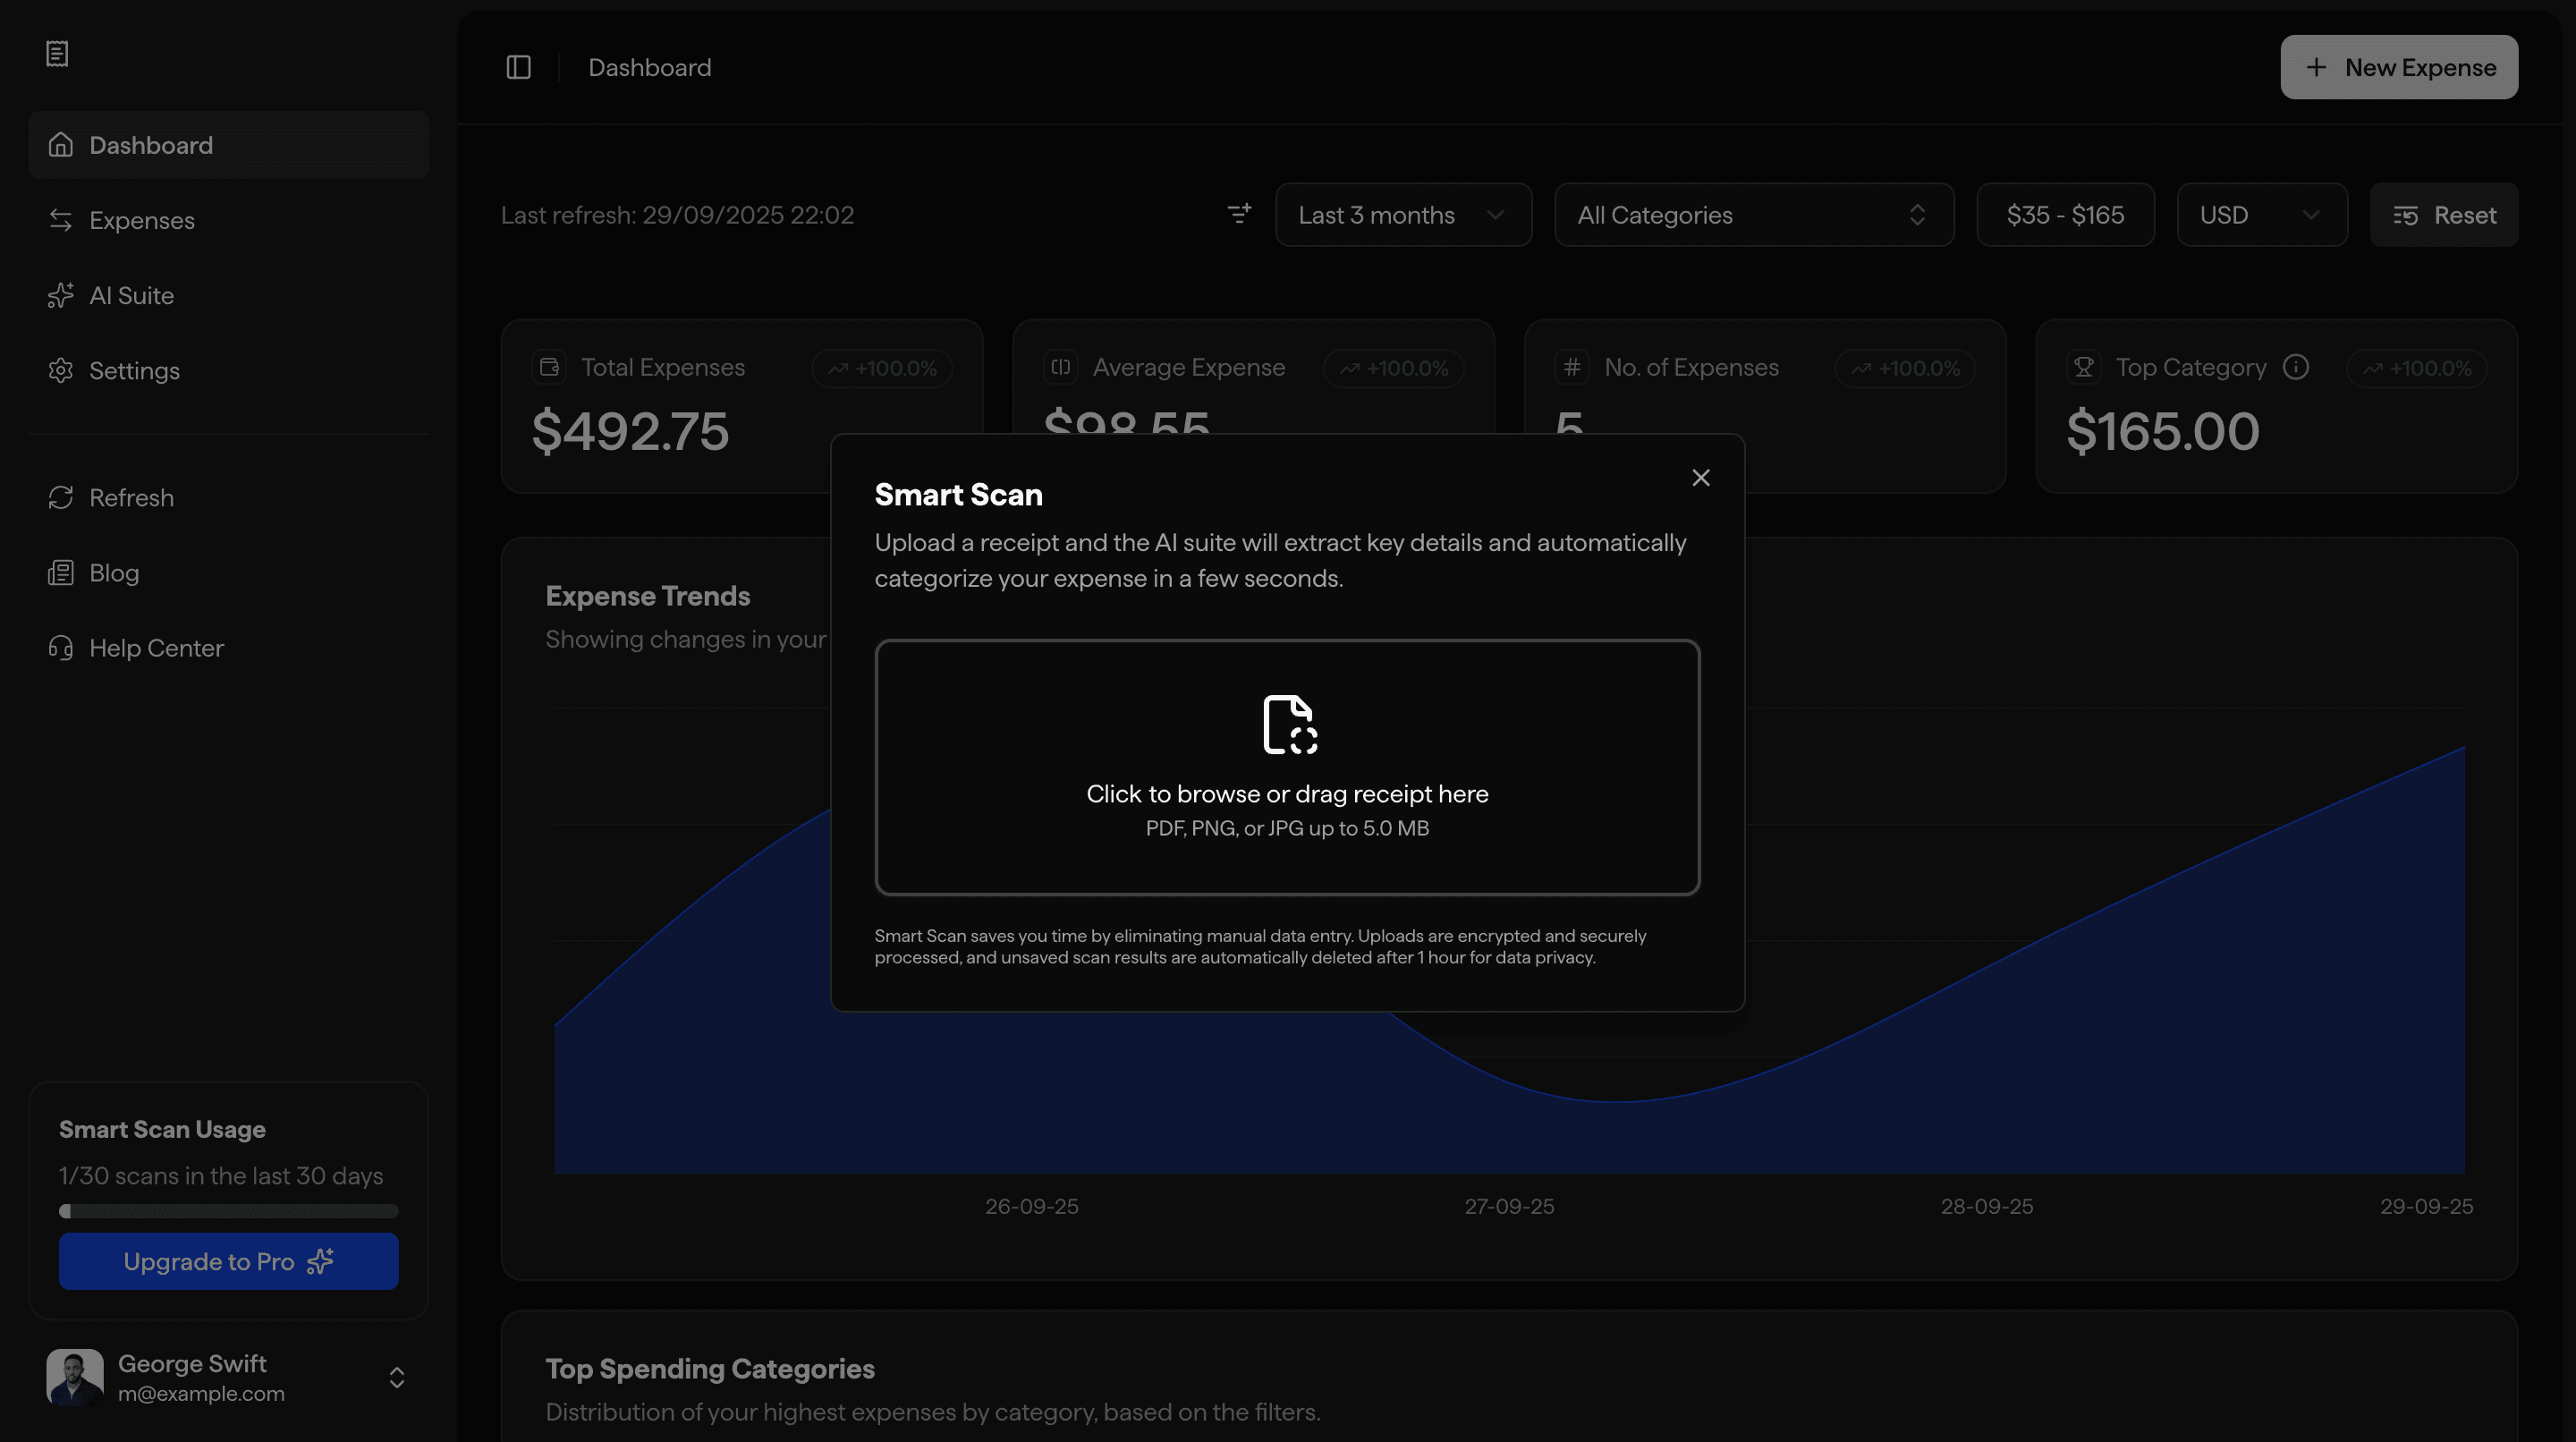Click the $35 - $165 amount range filter

(2065, 214)
